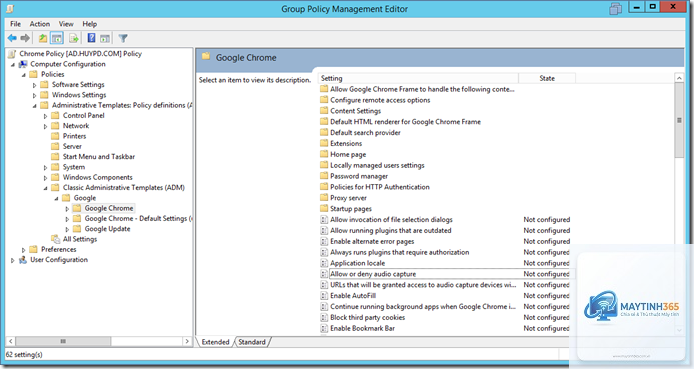Image resolution: width=694 pixels, height=369 pixels.
Task: Click the Enable Bookmark Bar setting icon
Action: click(x=324, y=328)
